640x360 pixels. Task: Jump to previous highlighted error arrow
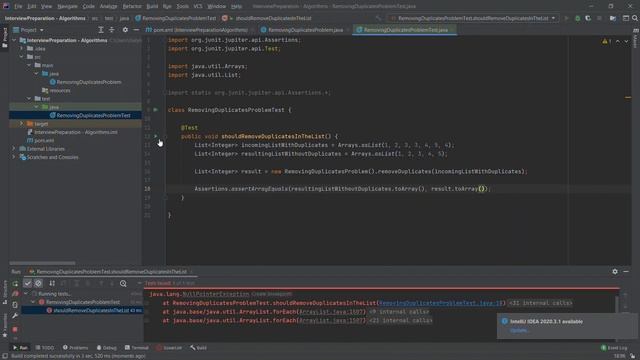(618, 41)
